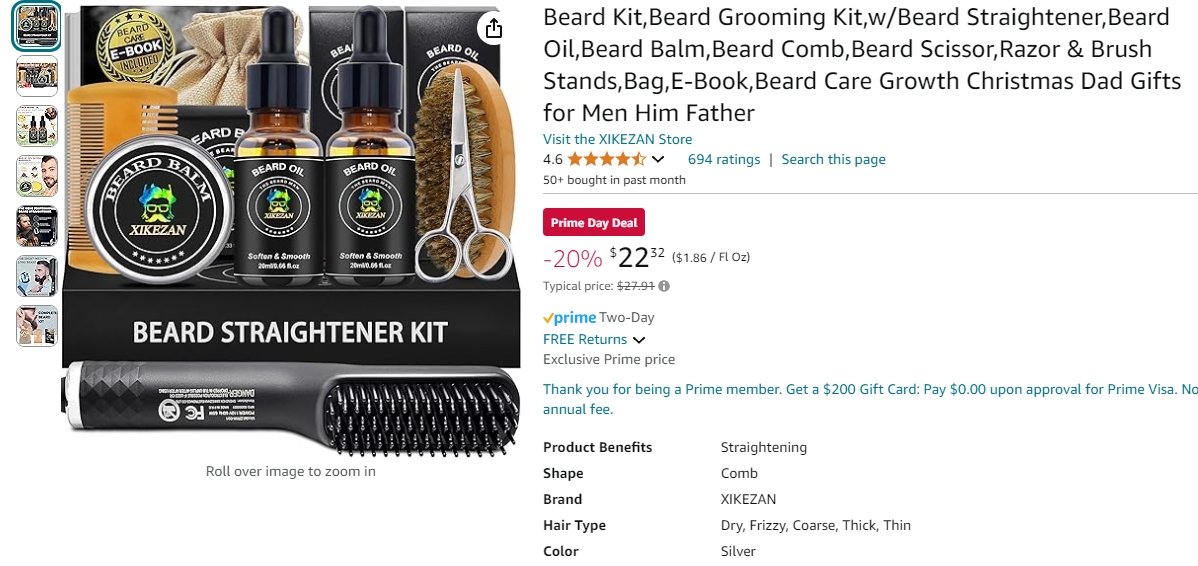The image size is (1198, 566).
Task: Click the star rating icons
Action: [607, 160]
